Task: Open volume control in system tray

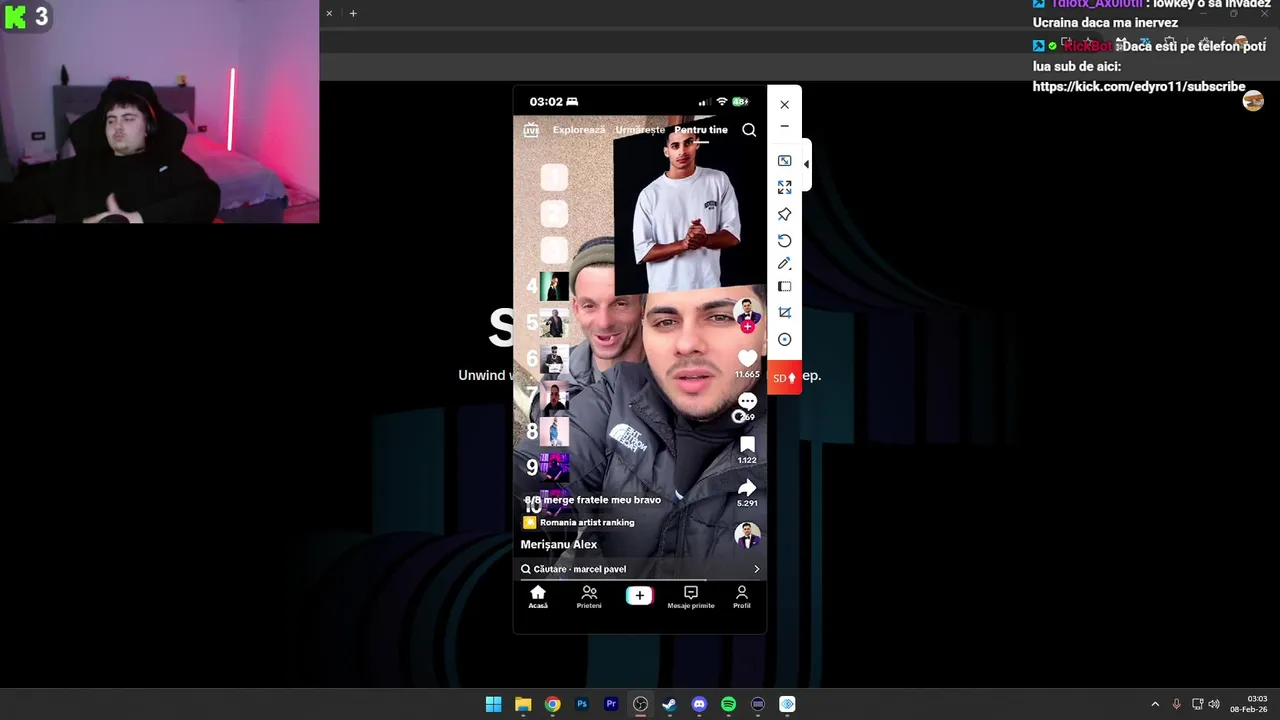Action: click(x=1214, y=704)
